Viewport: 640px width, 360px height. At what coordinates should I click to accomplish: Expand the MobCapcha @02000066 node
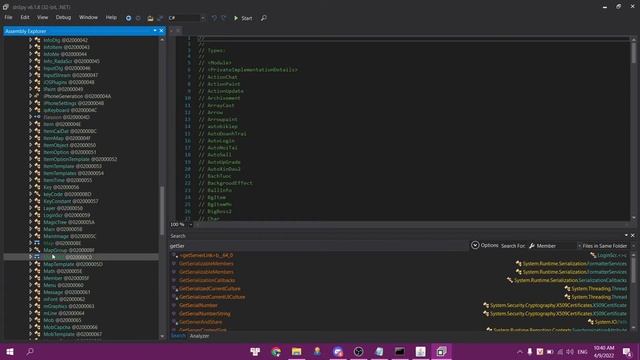coord(30,327)
